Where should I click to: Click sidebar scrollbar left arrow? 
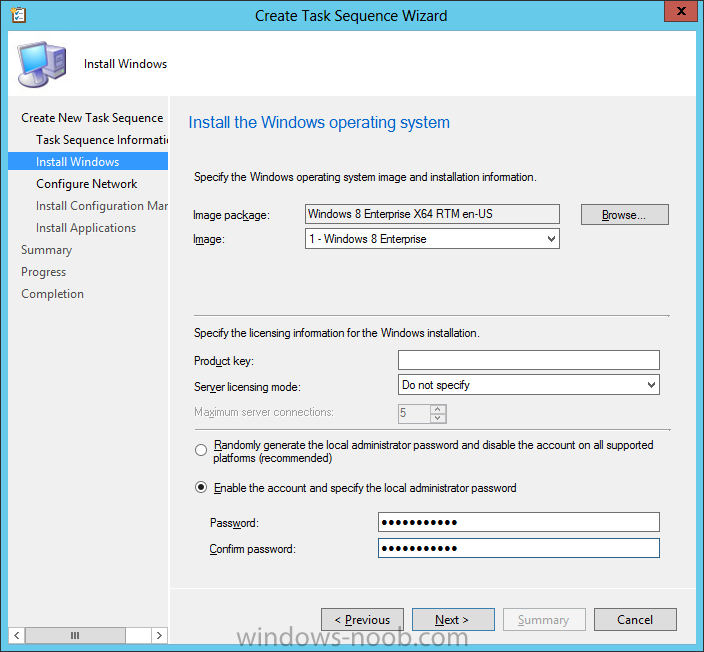pos(17,635)
